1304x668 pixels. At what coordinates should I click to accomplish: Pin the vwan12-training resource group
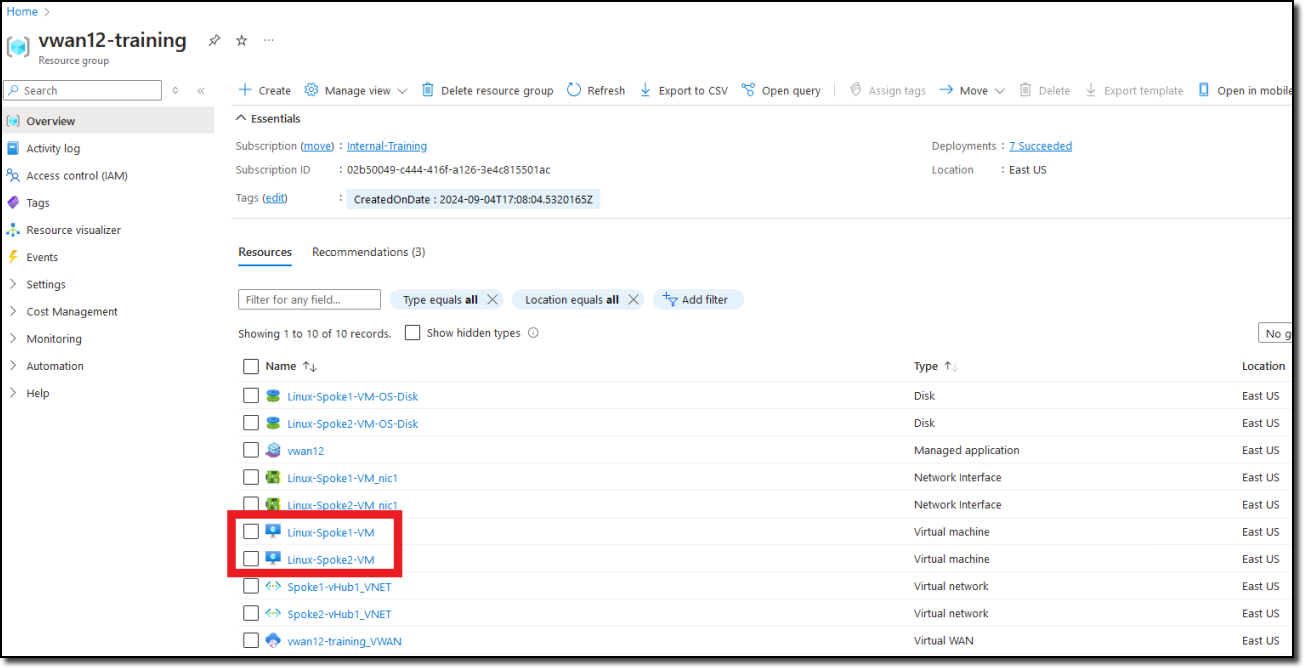(214, 40)
